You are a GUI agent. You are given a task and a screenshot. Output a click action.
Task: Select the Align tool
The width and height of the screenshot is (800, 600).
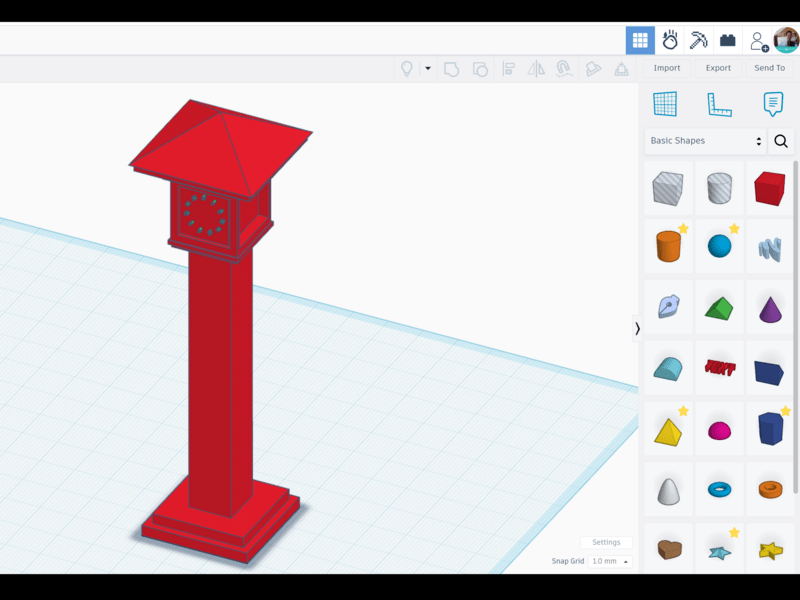click(x=508, y=69)
